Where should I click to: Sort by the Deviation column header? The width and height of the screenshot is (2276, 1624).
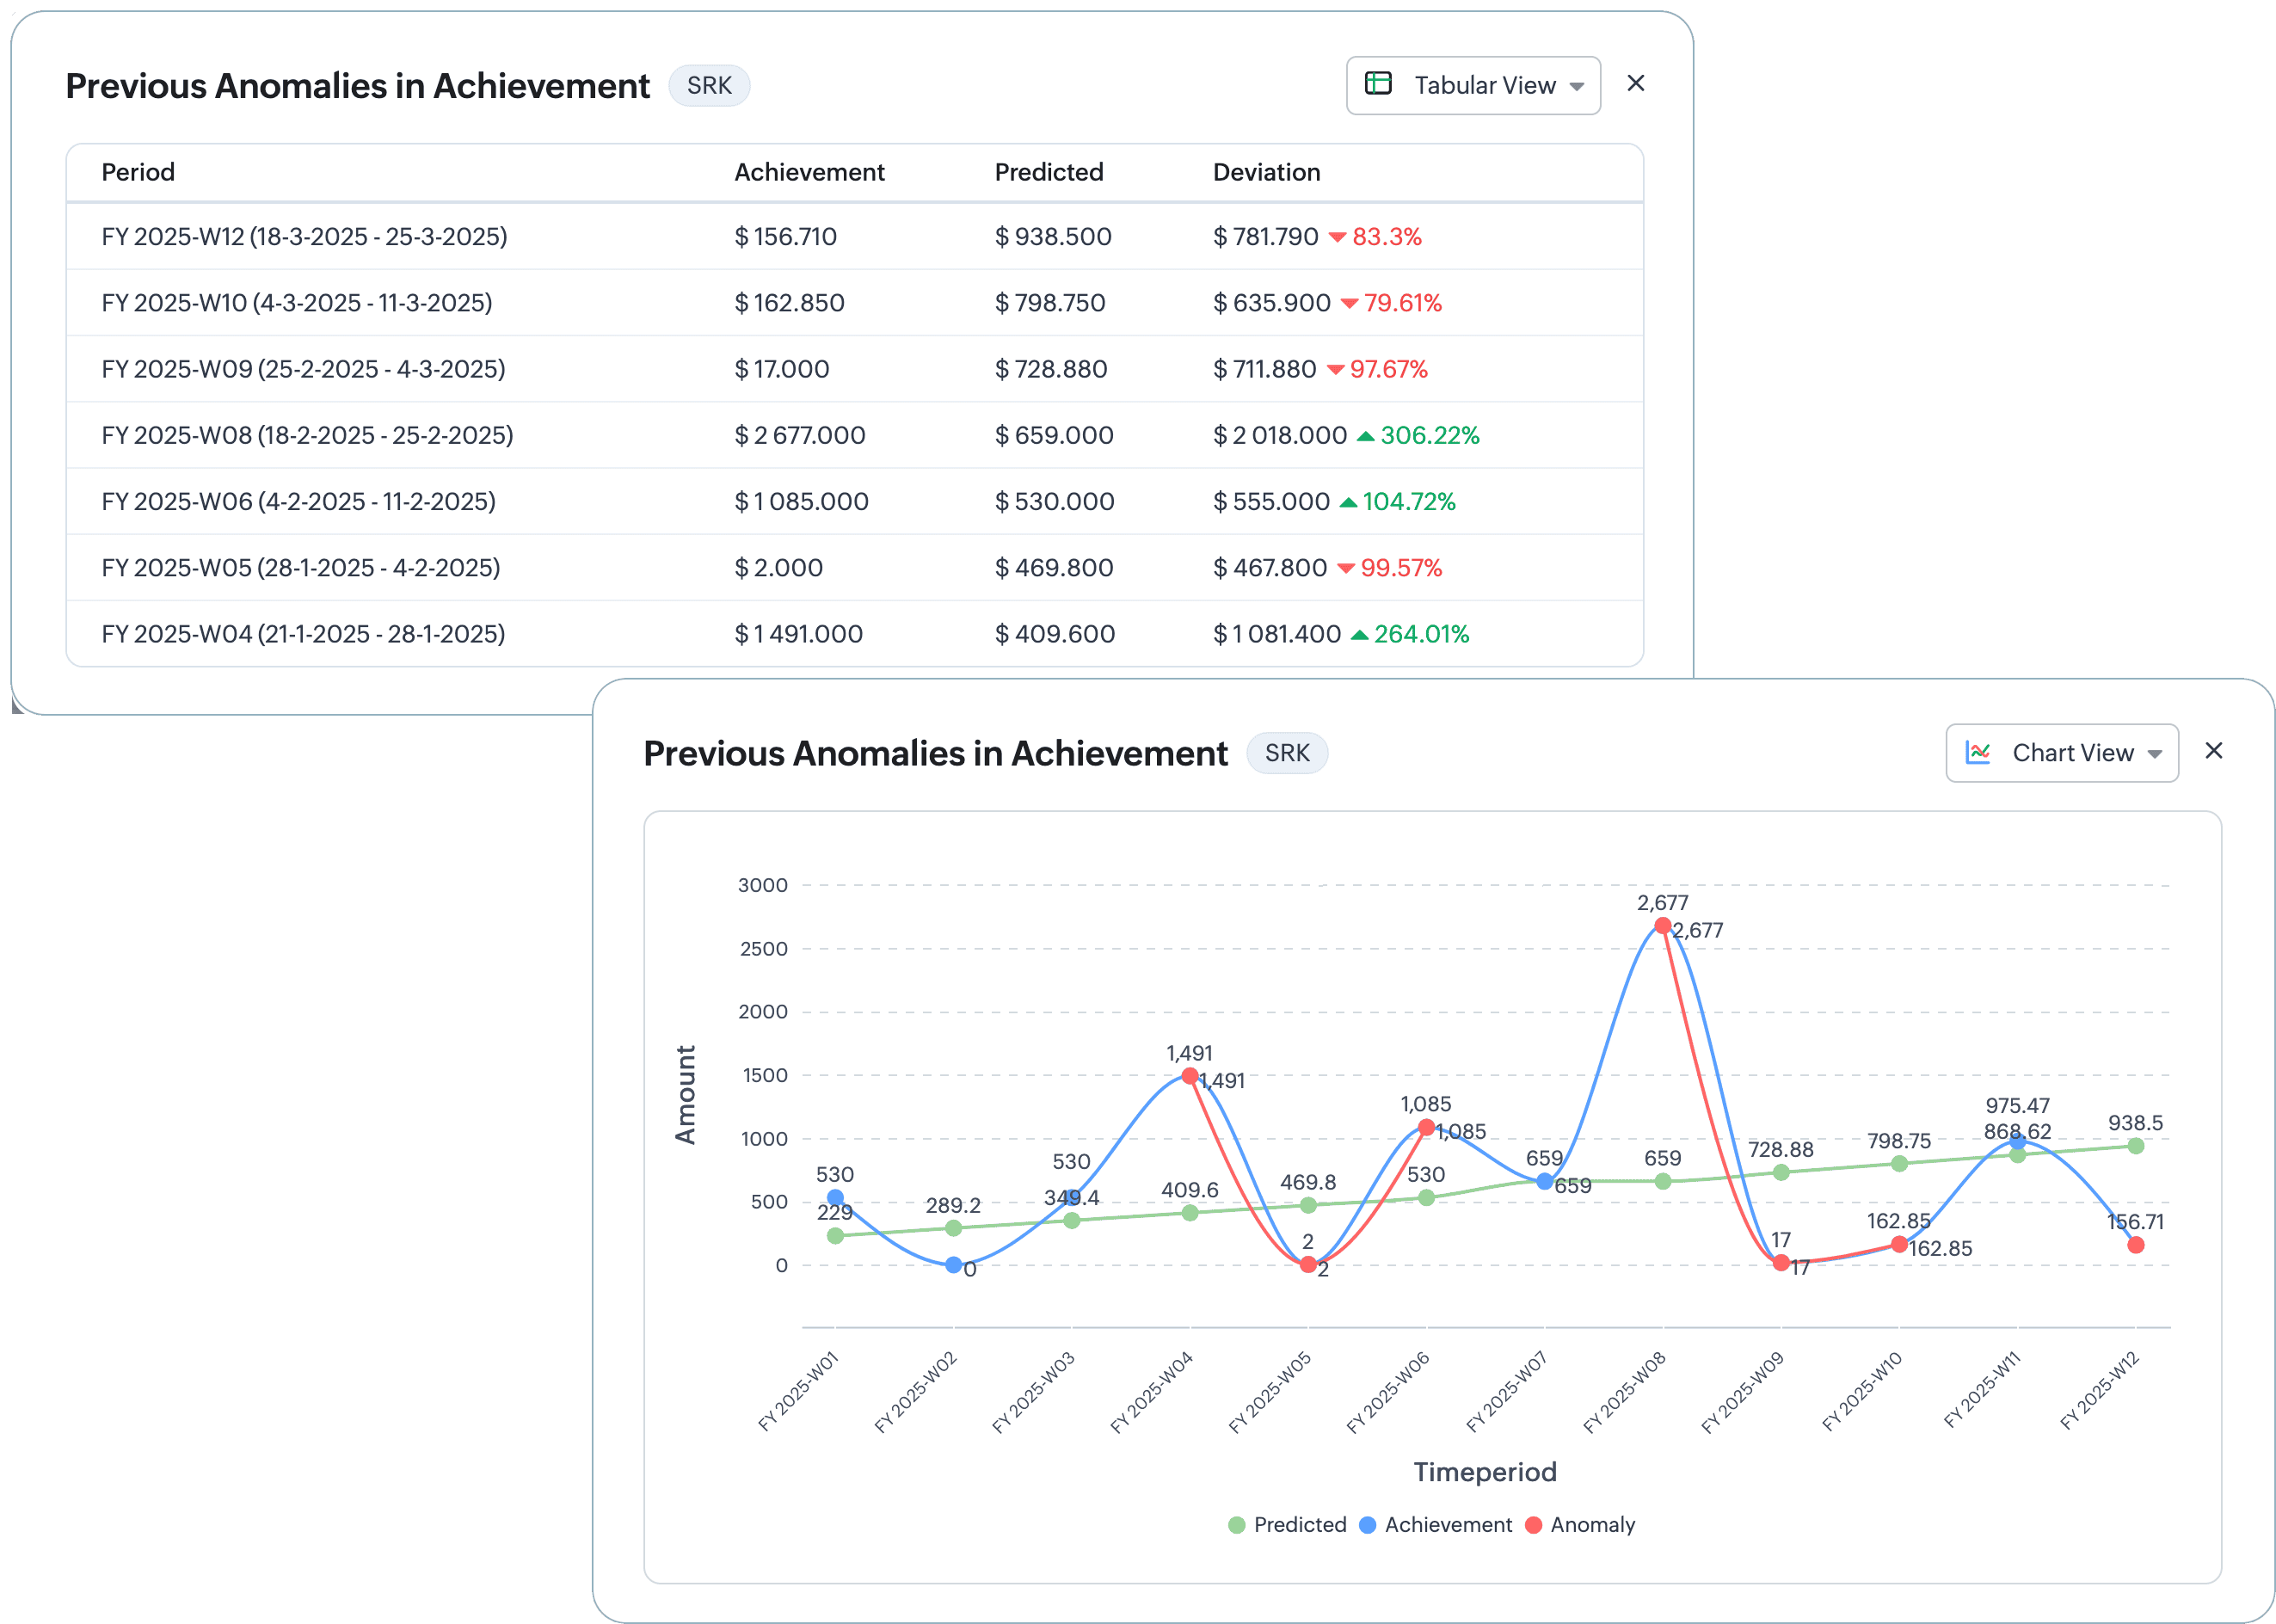[x=1266, y=172]
